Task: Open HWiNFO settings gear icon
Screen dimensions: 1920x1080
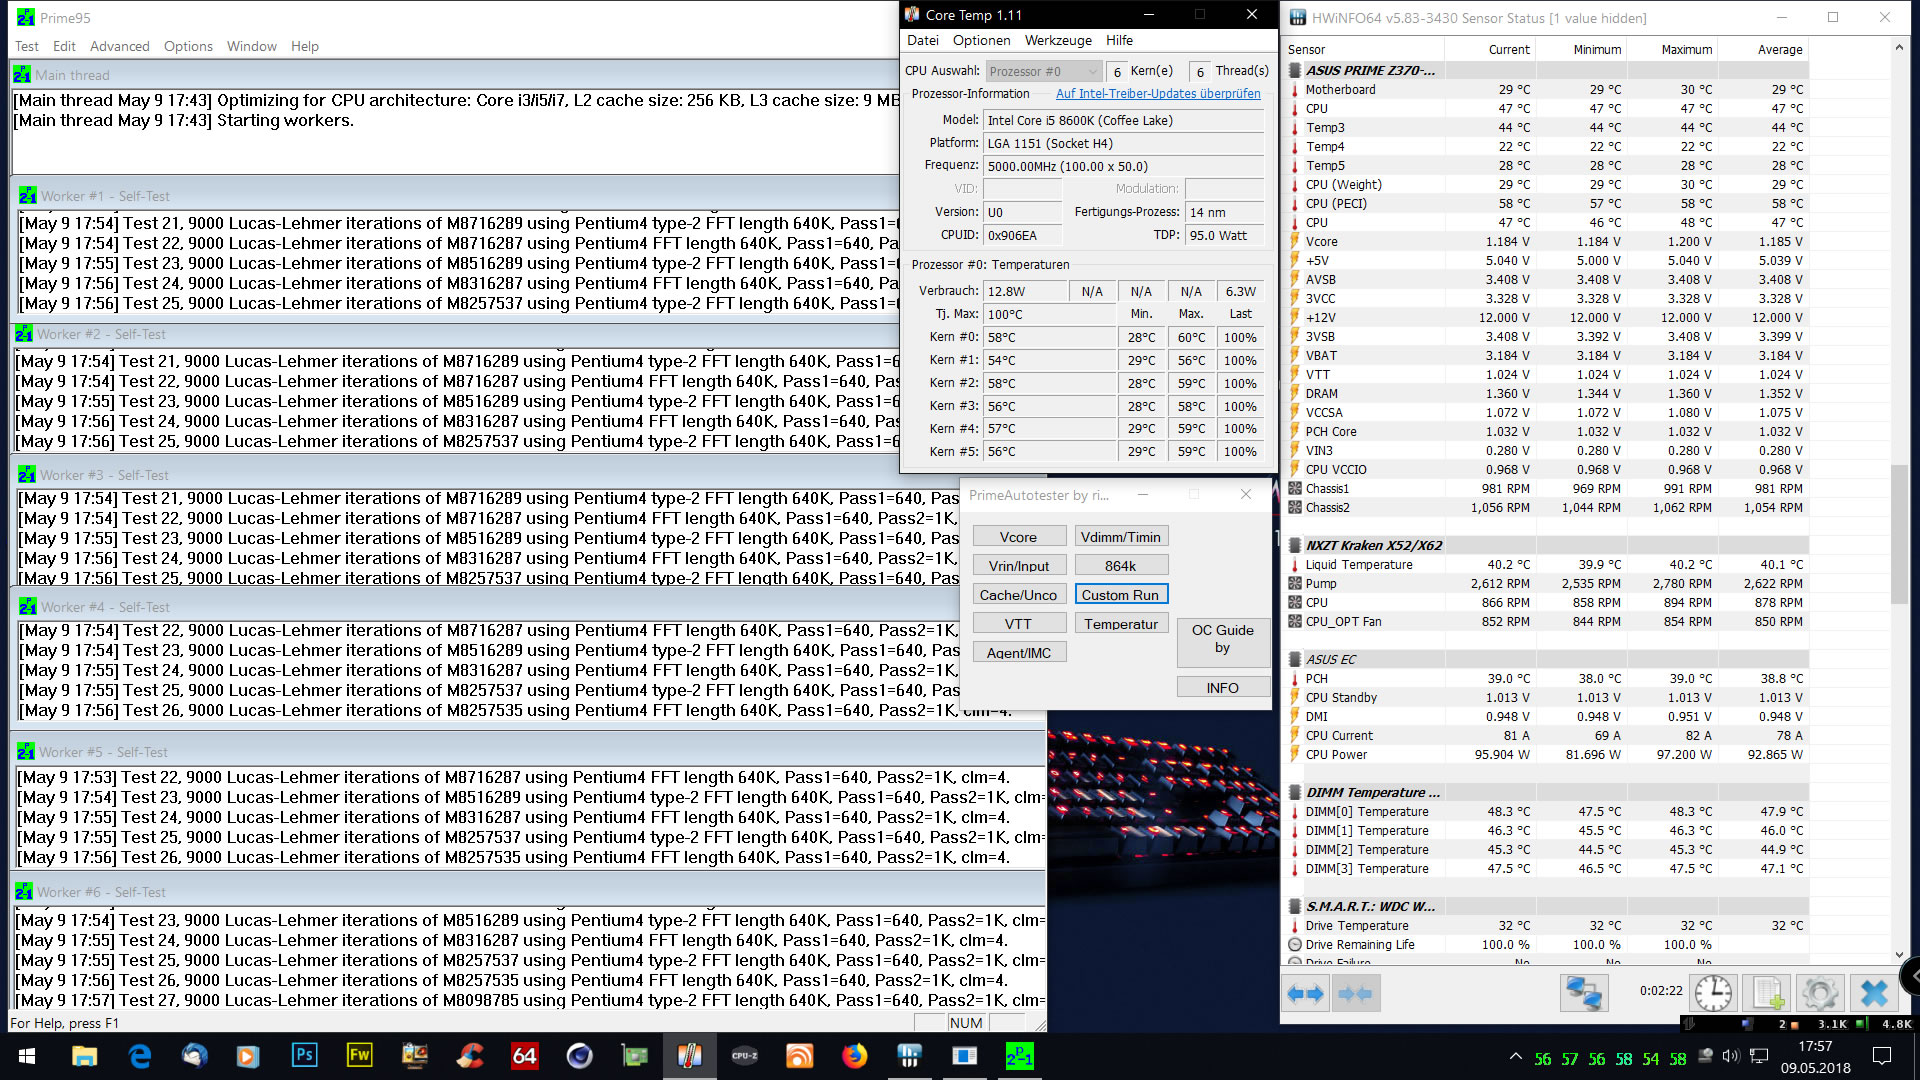Action: point(1819,994)
